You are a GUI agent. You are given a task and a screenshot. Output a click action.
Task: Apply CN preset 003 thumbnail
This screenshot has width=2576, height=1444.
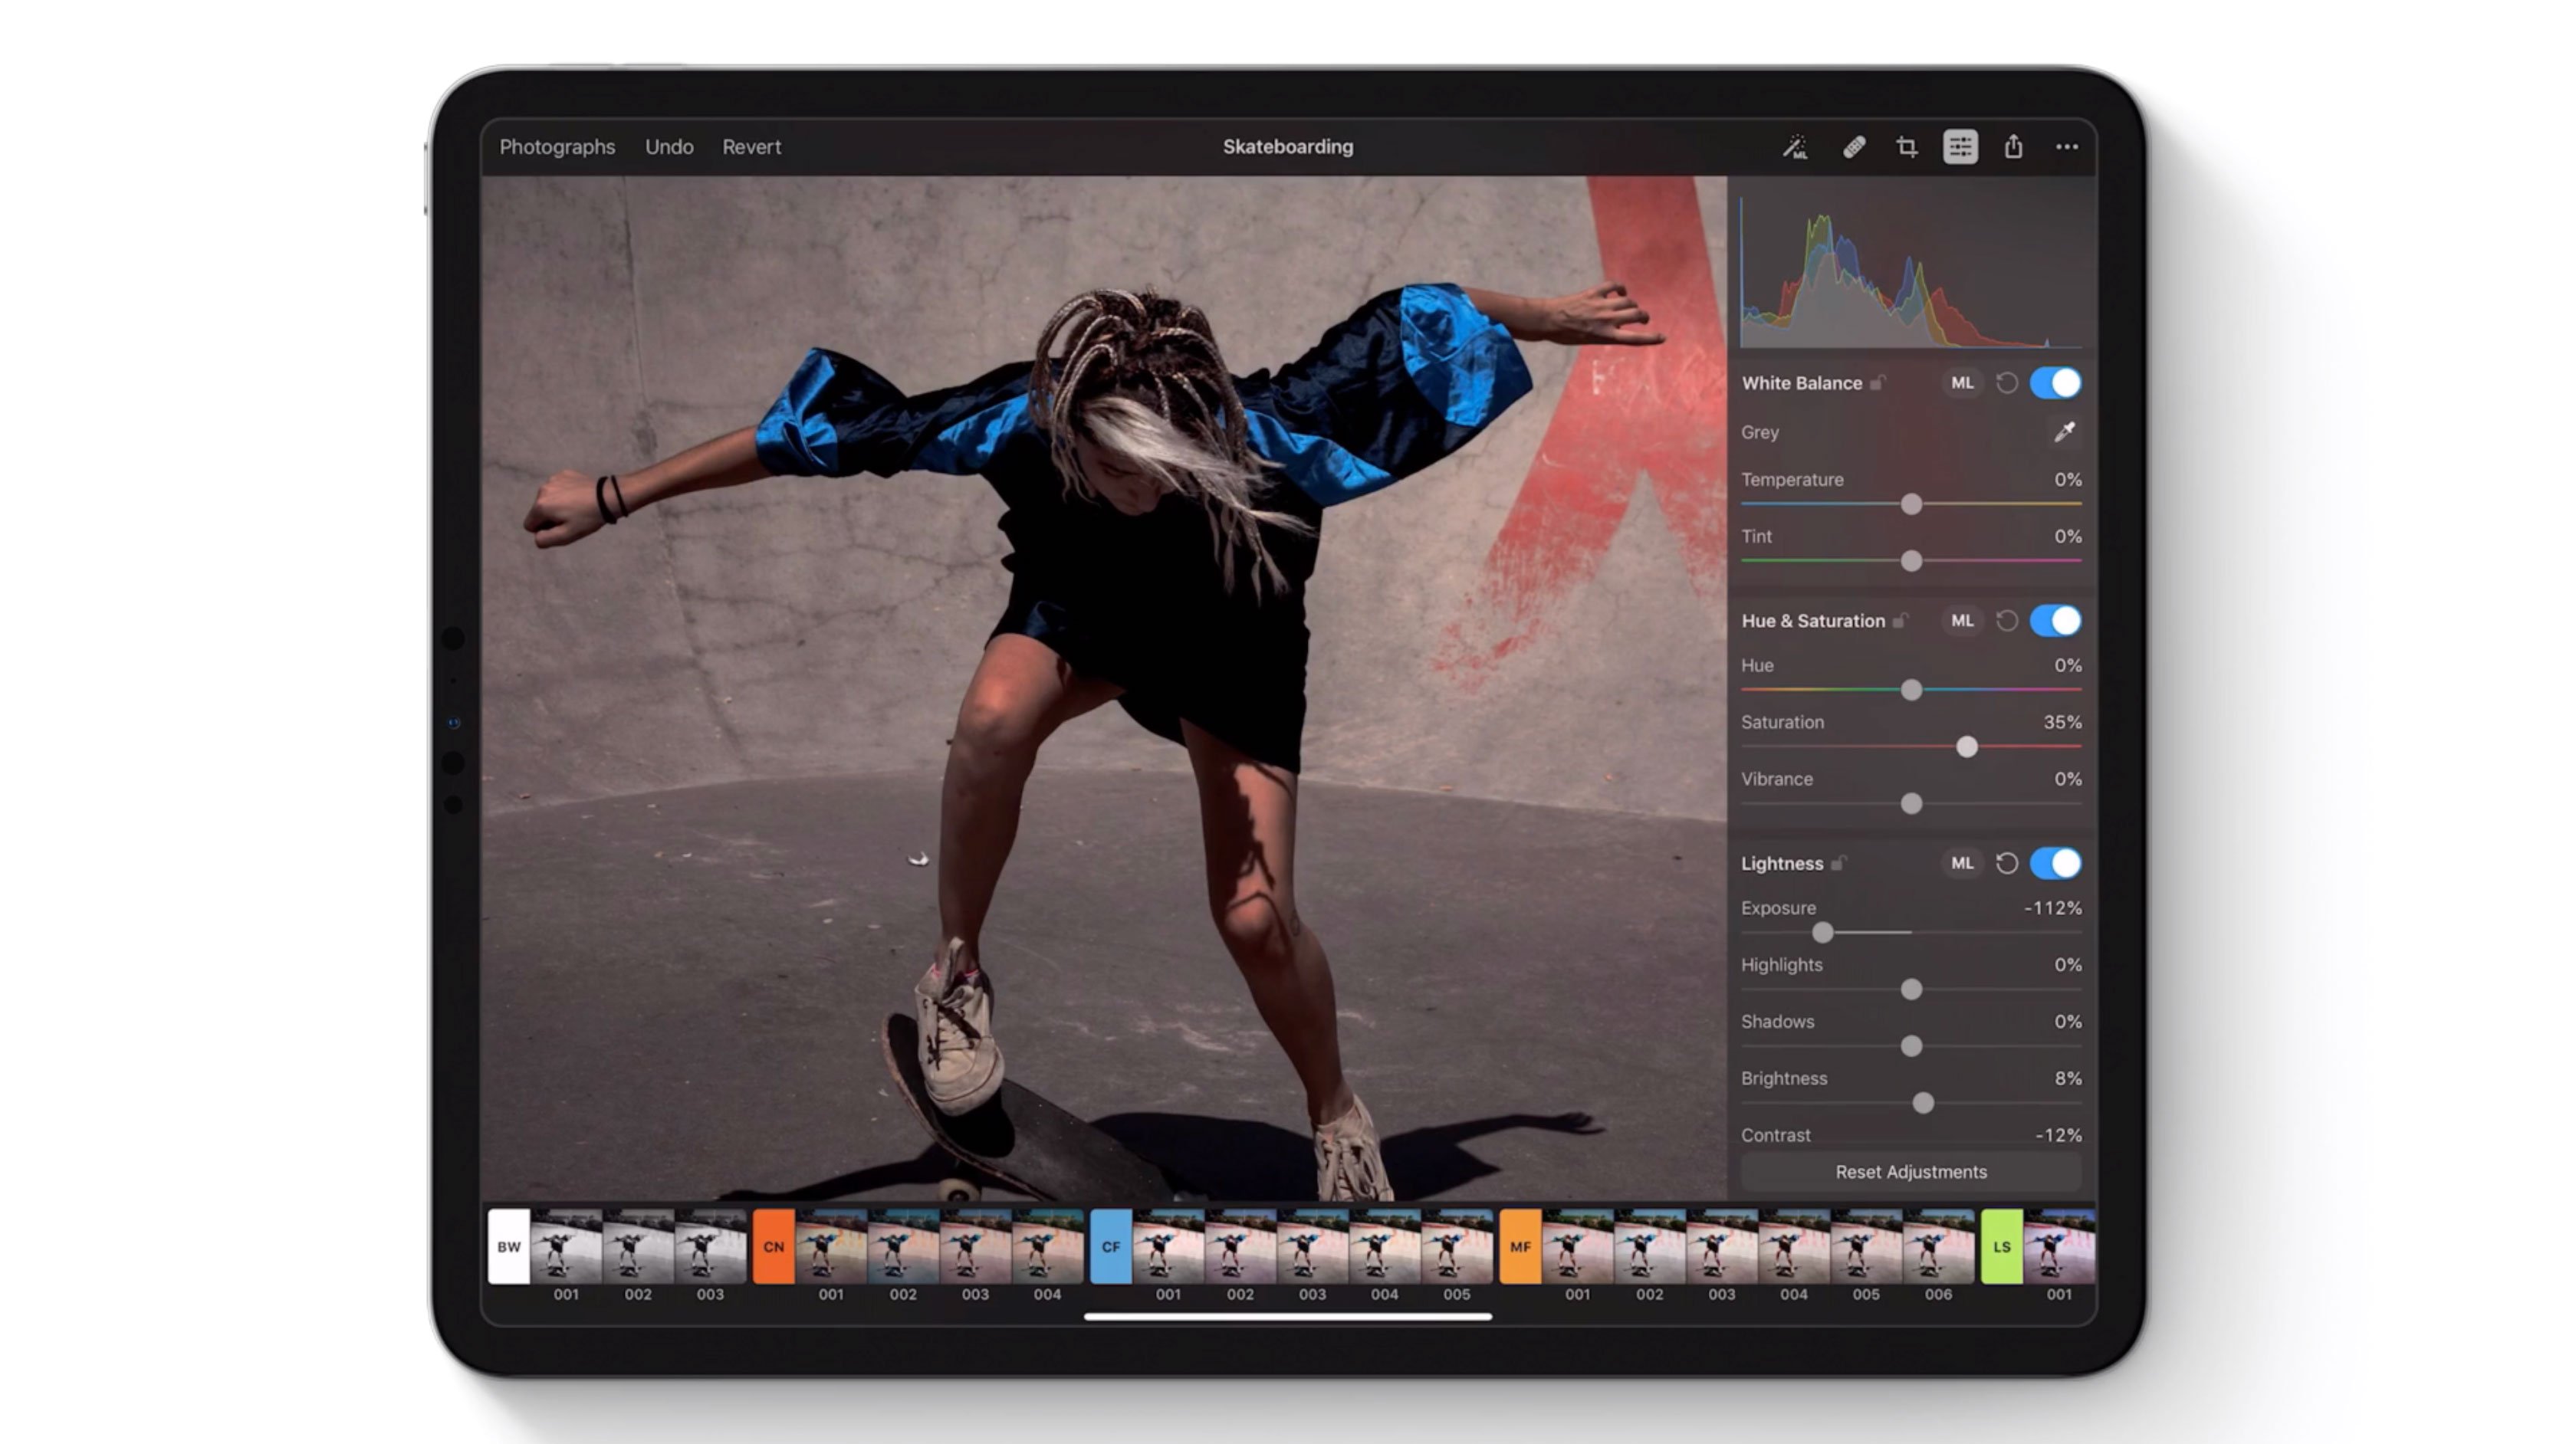point(975,1247)
